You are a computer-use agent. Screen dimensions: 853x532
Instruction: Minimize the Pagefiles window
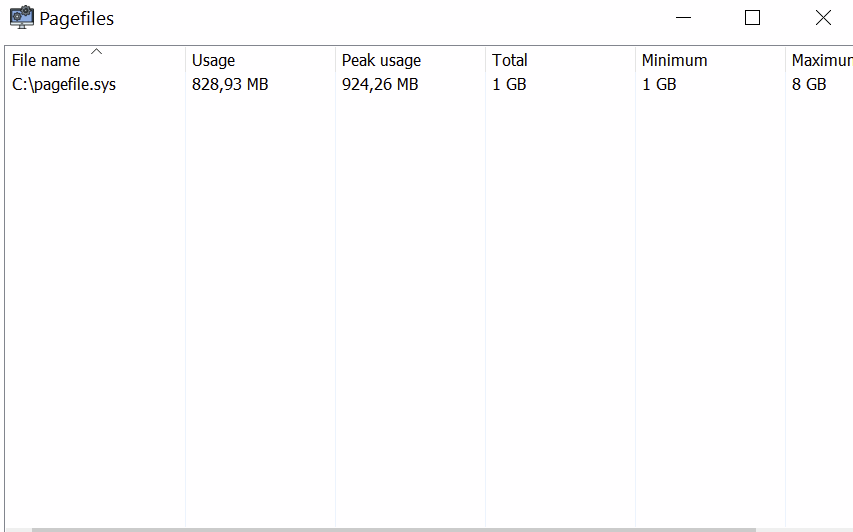[684, 18]
